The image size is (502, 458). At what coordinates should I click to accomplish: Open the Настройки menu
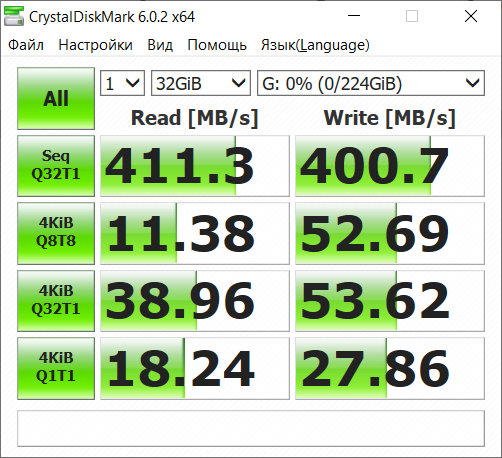click(x=95, y=45)
